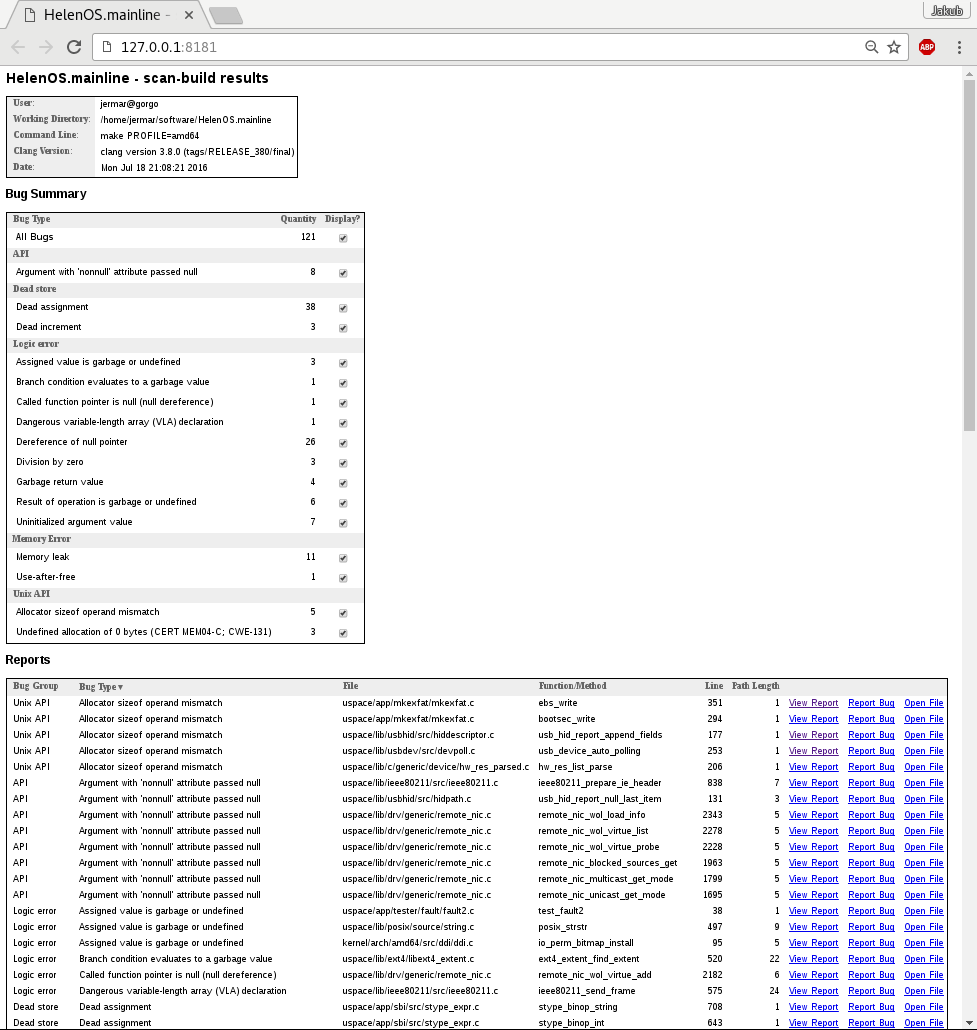
Task: Uncheck the Dead assignment display checkbox
Action: point(343,307)
